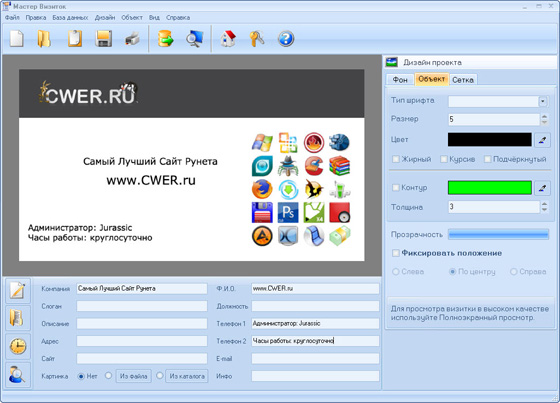Image resolution: width=560 pixels, height=403 pixels.
Task: Select the Из файла radio button
Action: click(x=109, y=375)
